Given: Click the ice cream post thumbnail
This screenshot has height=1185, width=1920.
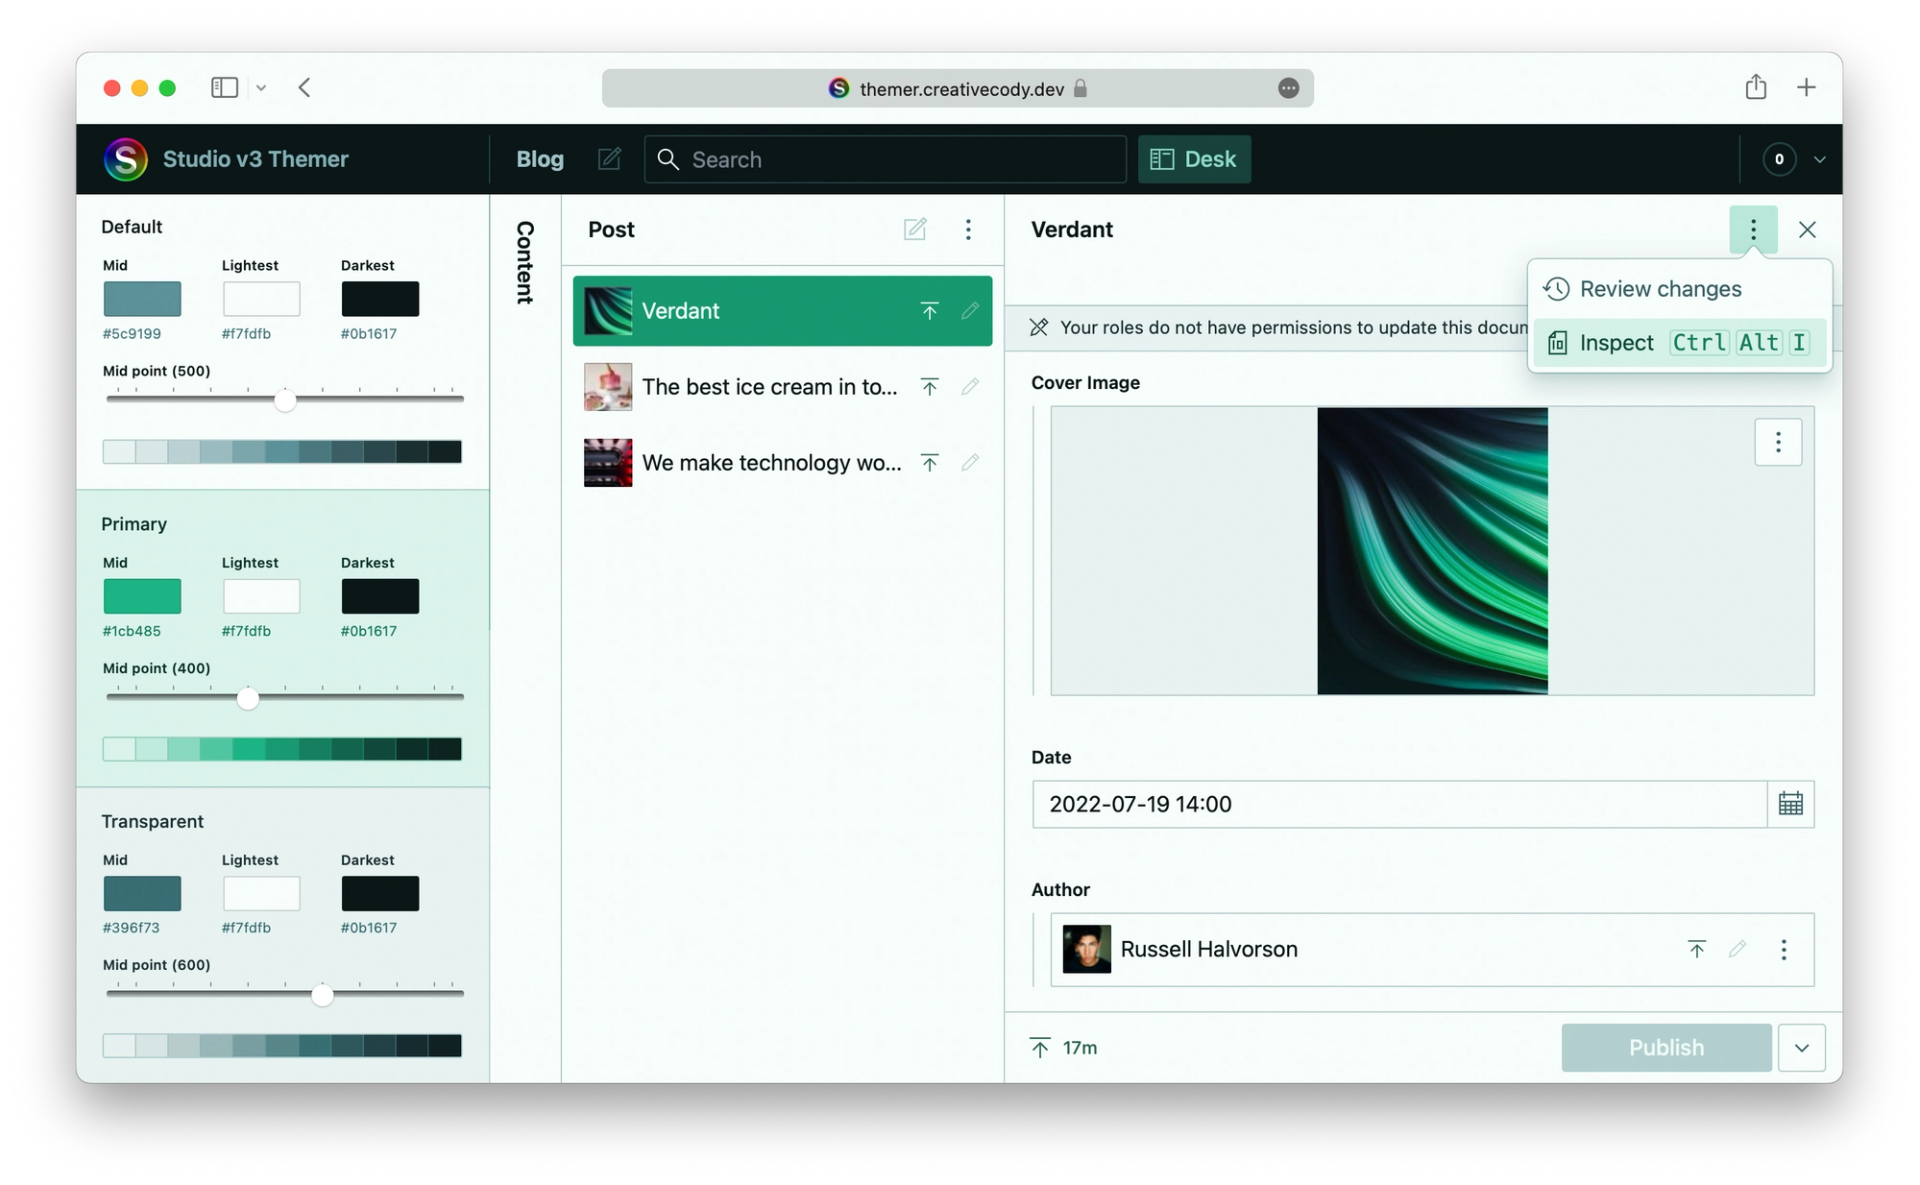Looking at the screenshot, I should (608, 387).
